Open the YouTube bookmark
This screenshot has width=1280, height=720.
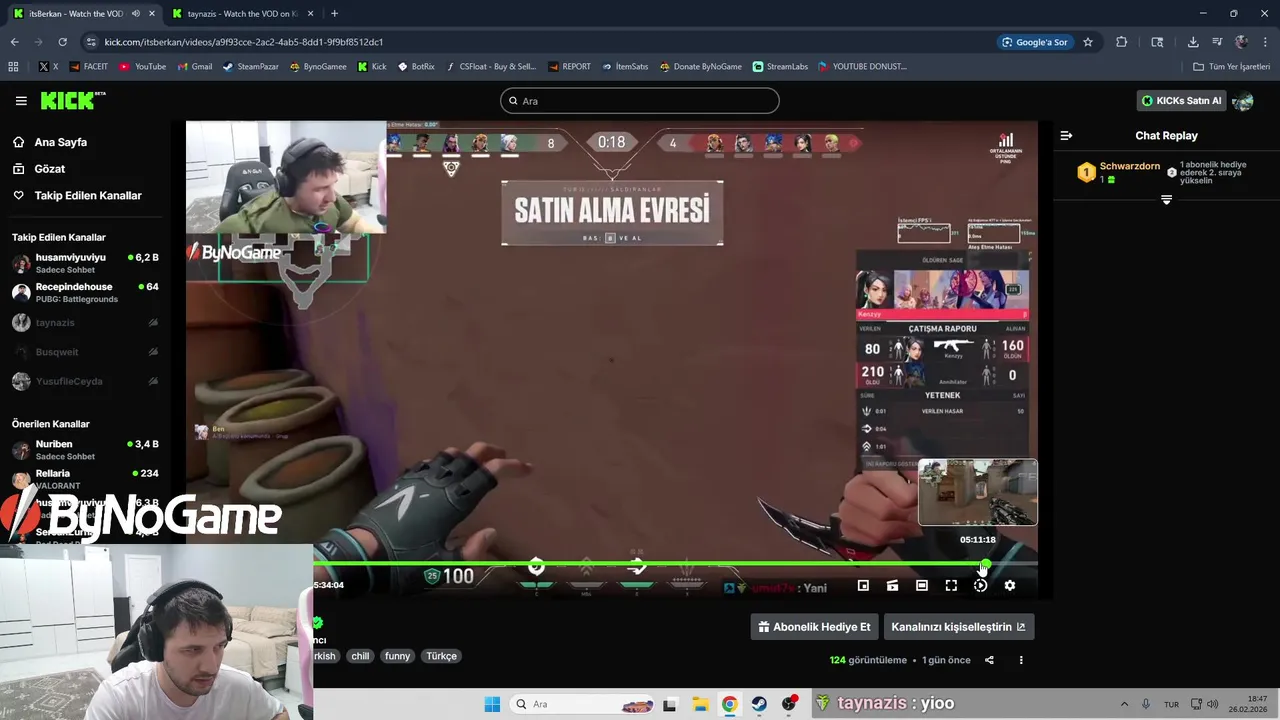(x=143, y=67)
